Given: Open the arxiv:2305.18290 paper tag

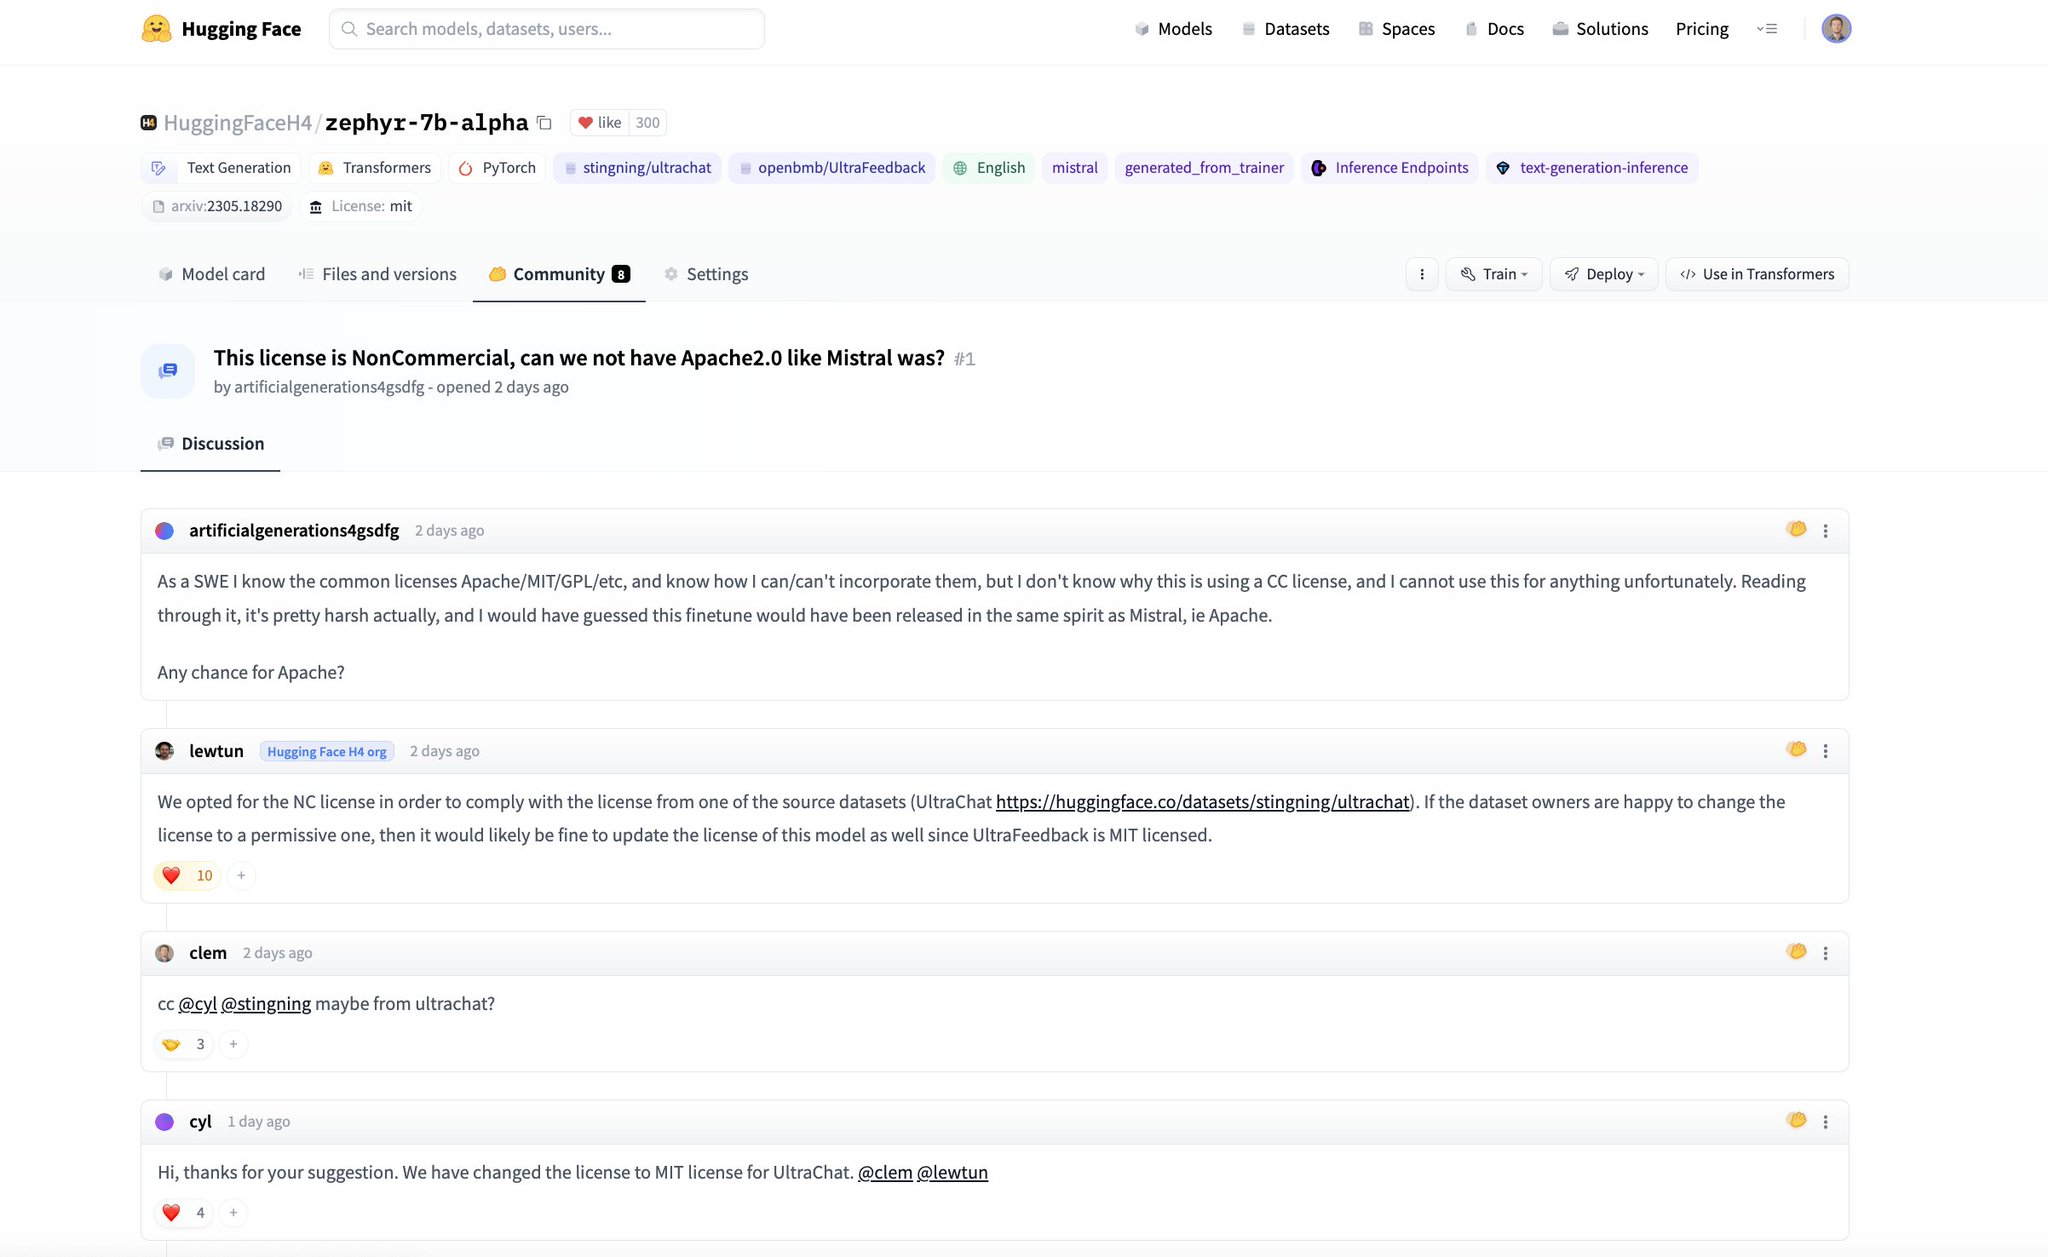Looking at the screenshot, I should tap(216, 206).
